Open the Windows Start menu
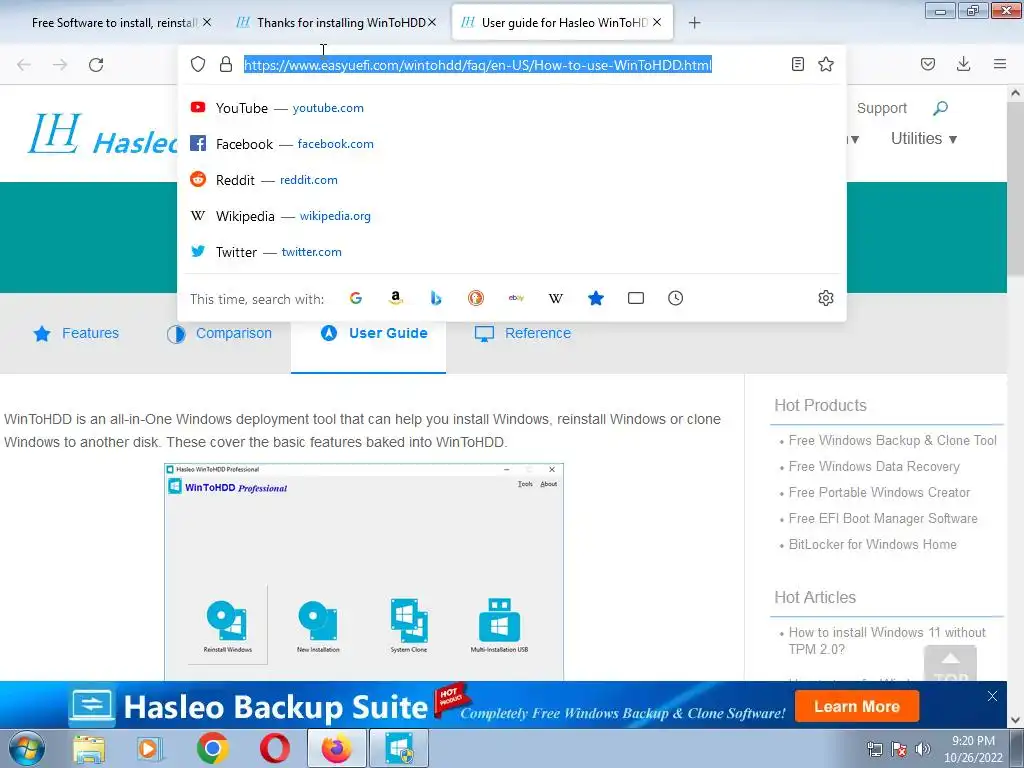Image resolution: width=1024 pixels, height=768 pixels. pyautogui.click(x=27, y=748)
